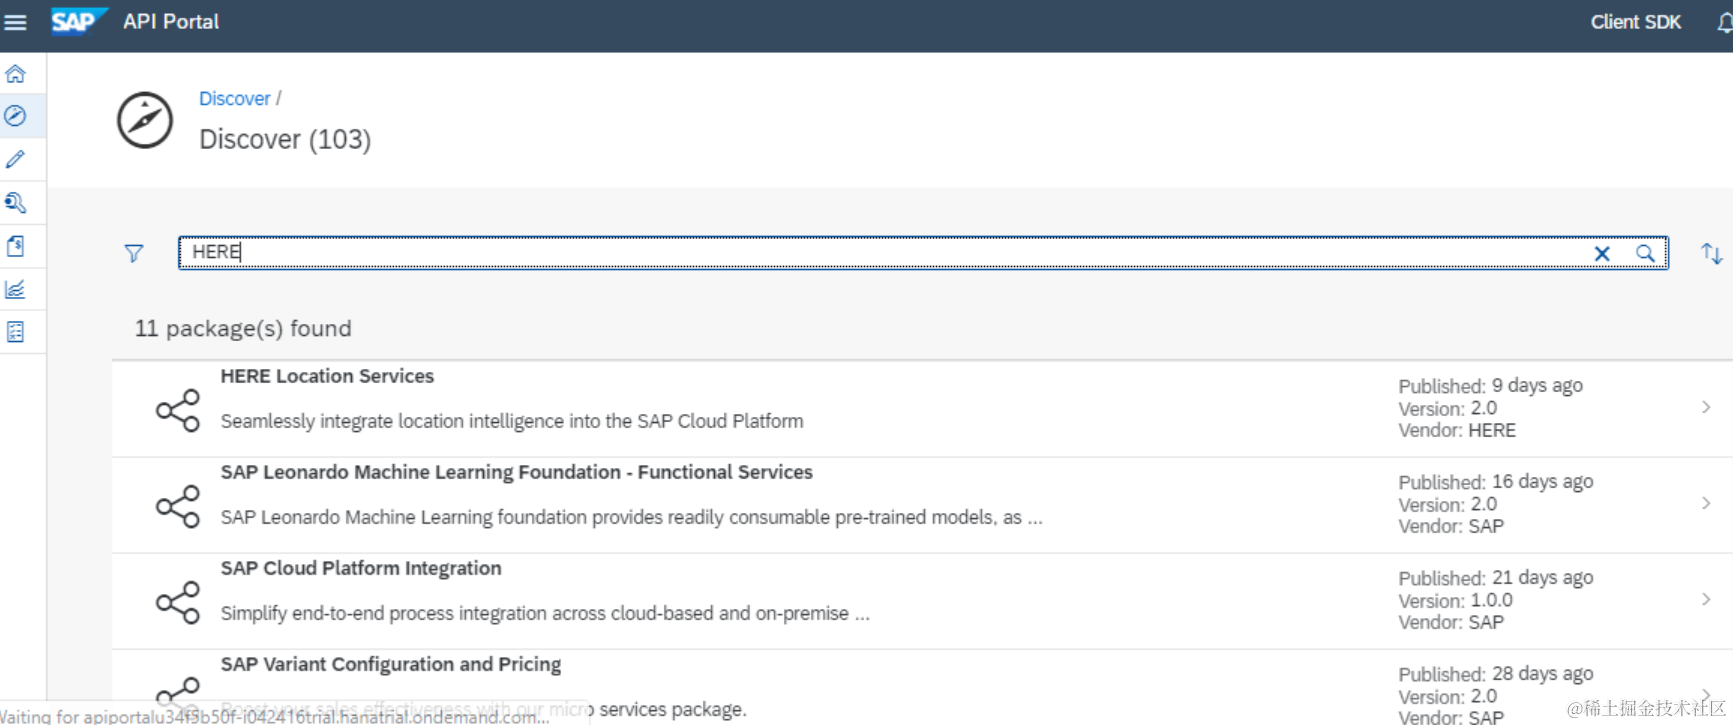Viewport: 1733px width, 725px height.
Task: Open the sort options icon
Action: [1712, 253]
